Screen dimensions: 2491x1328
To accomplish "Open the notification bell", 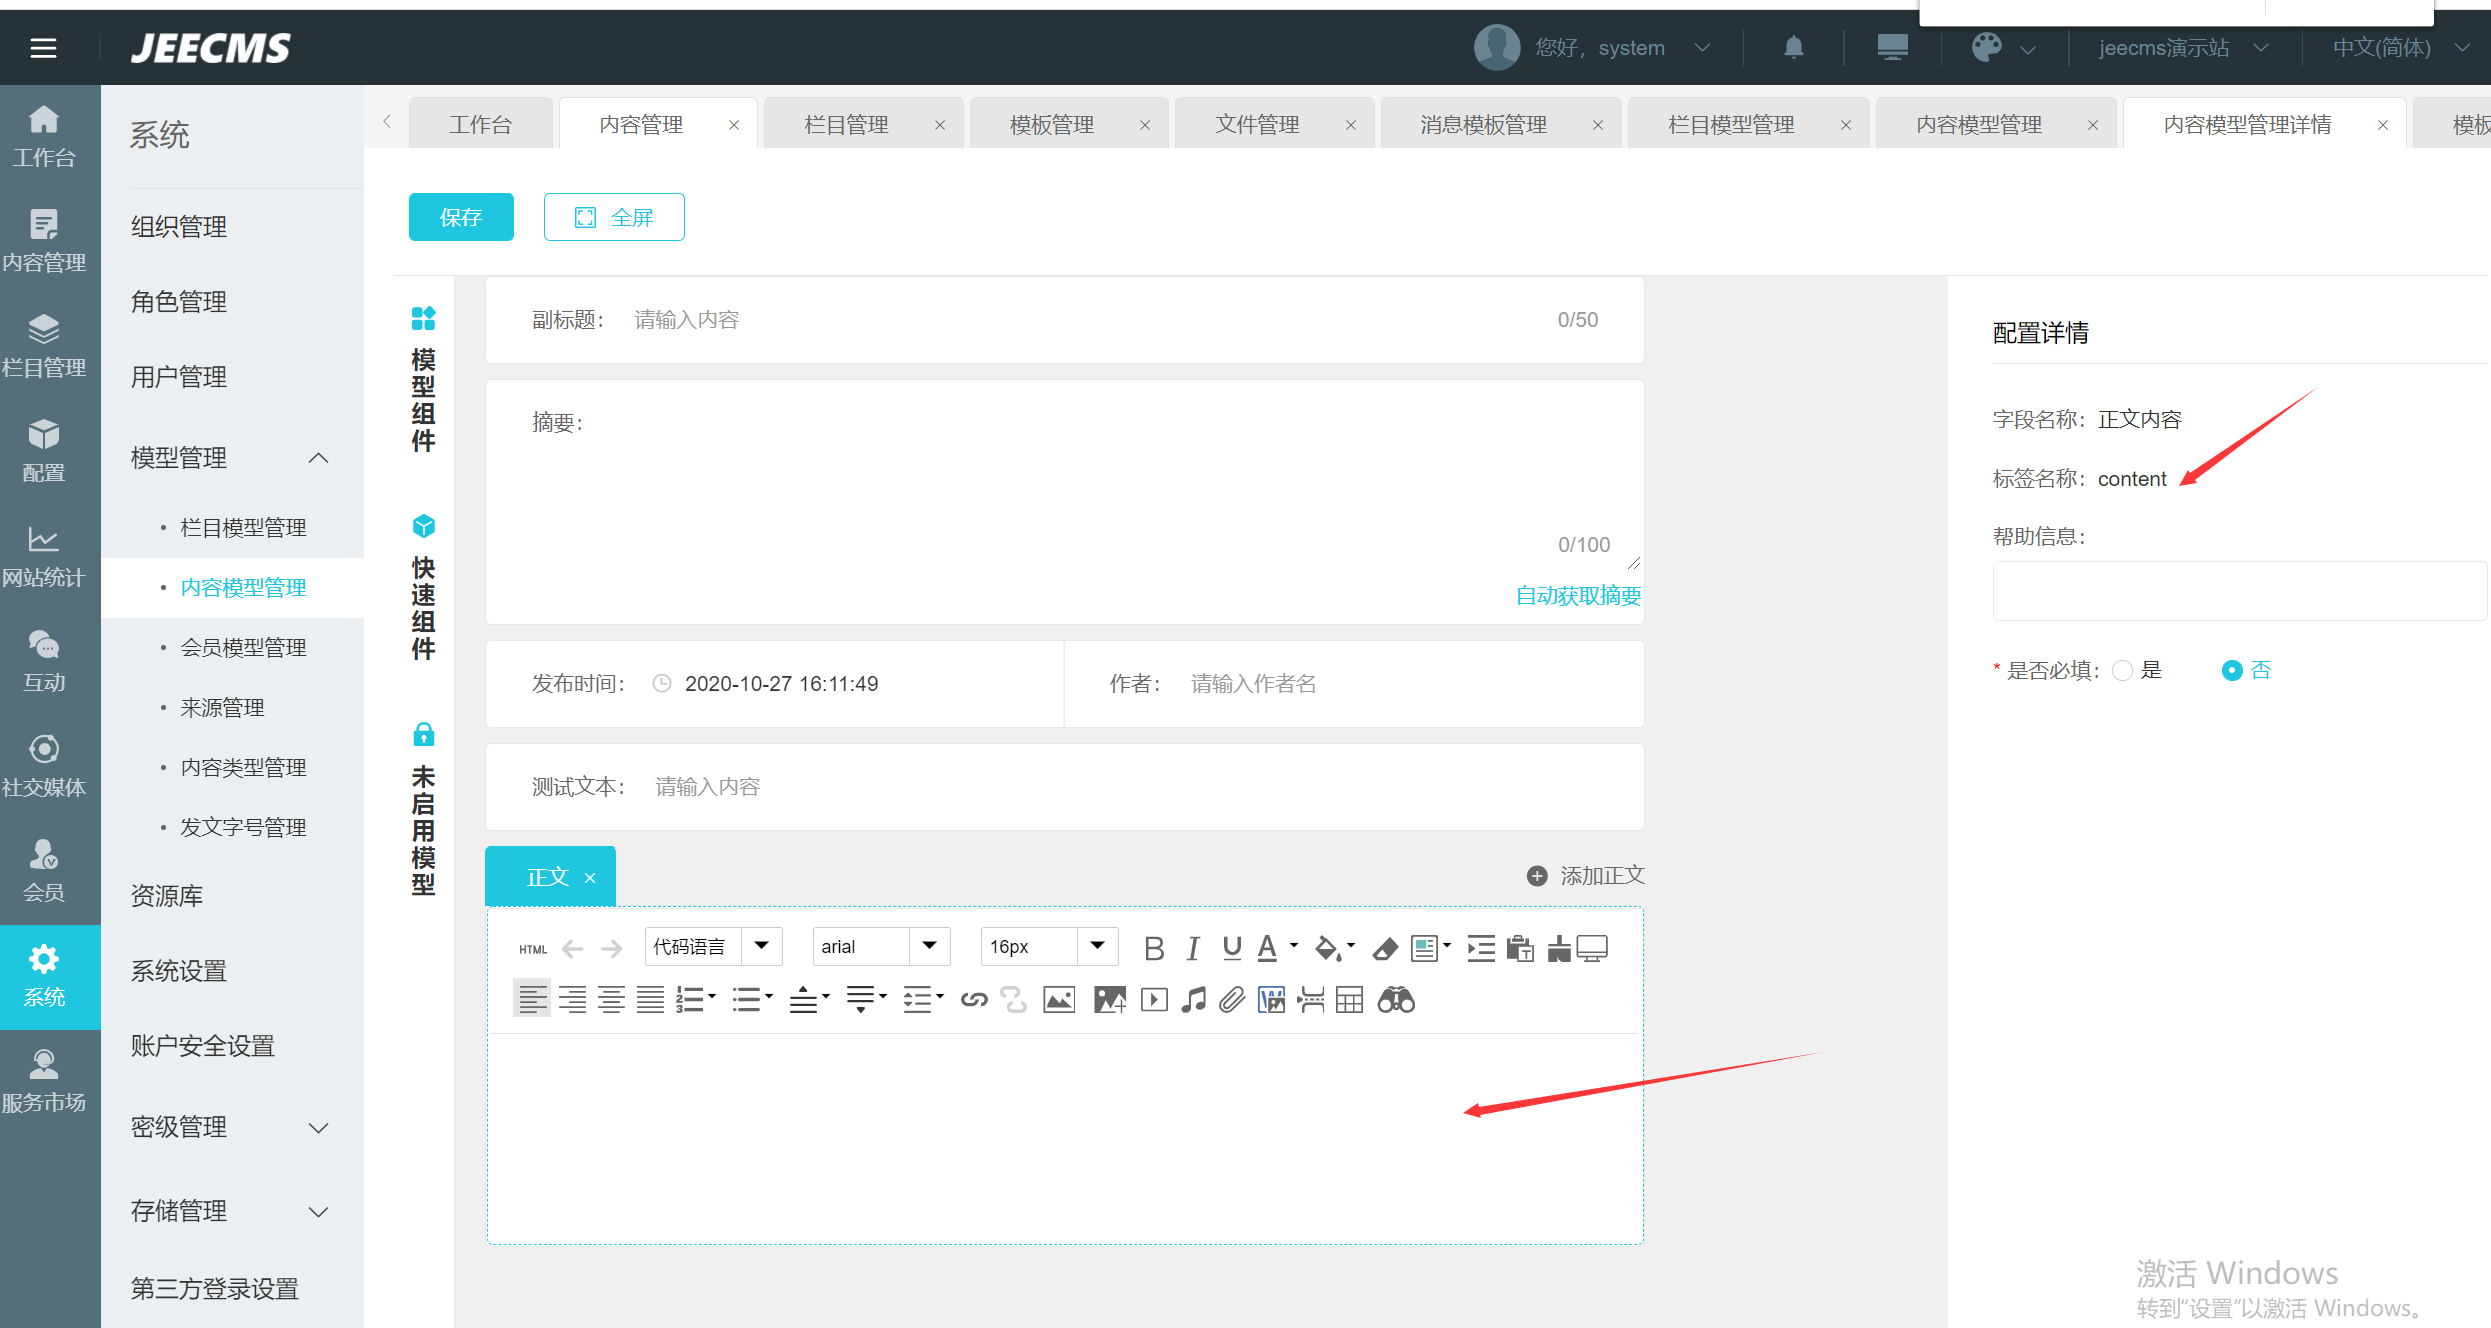I will 1794,47.
